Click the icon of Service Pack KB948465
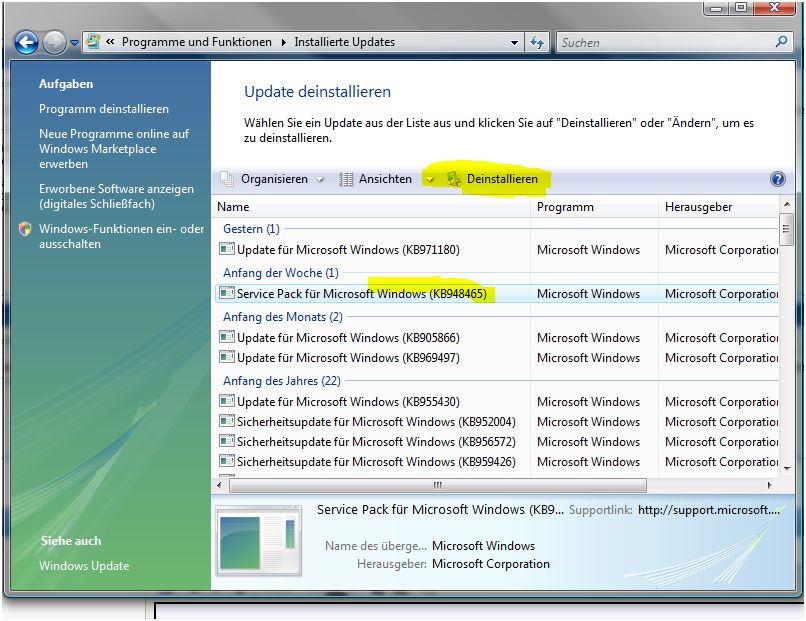 coord(226,293)
